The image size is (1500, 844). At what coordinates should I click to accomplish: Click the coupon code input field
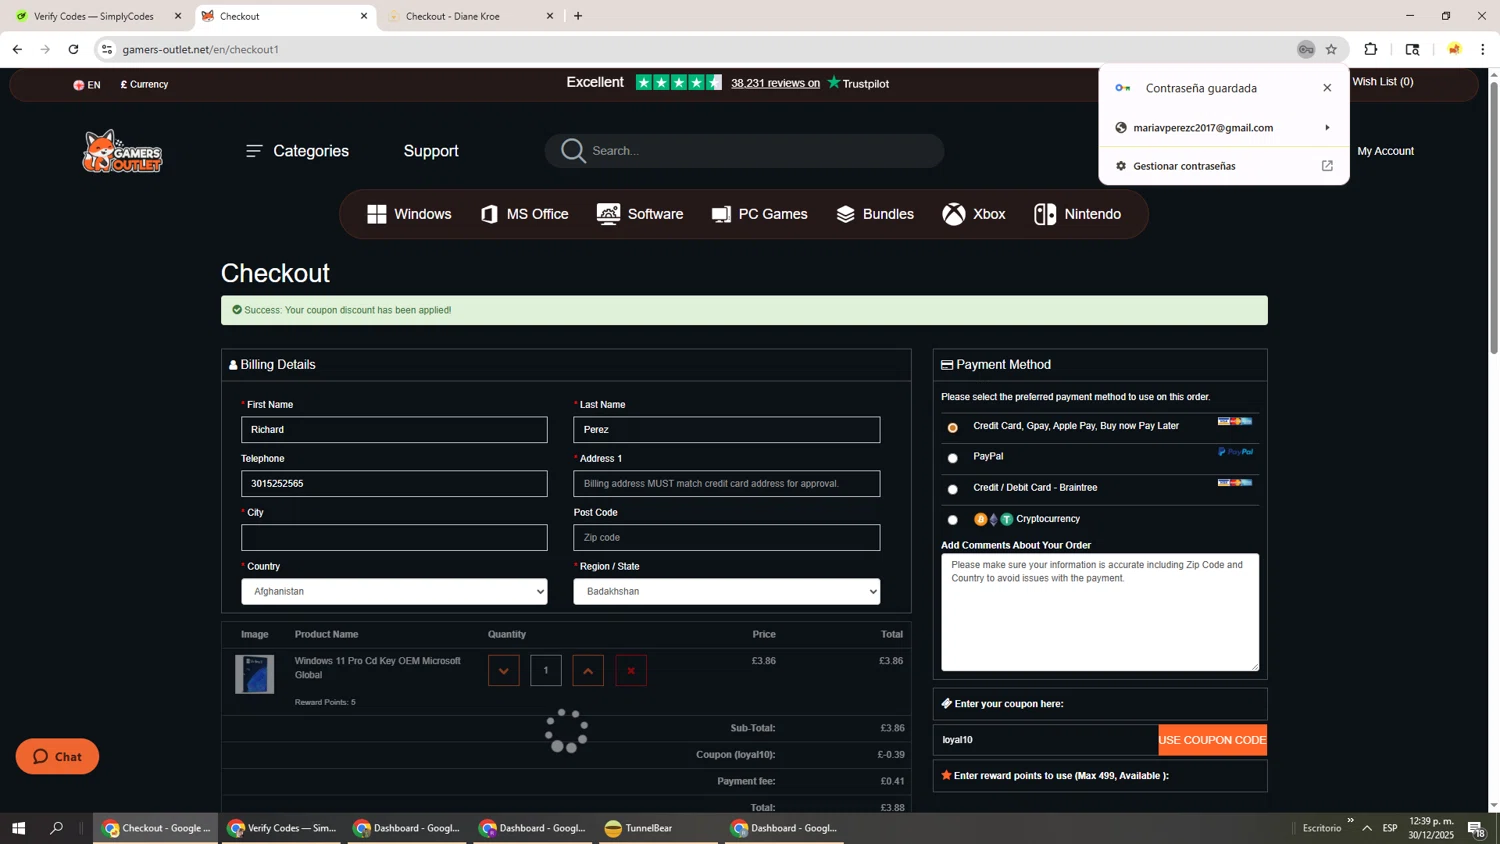pos(1046,740)
